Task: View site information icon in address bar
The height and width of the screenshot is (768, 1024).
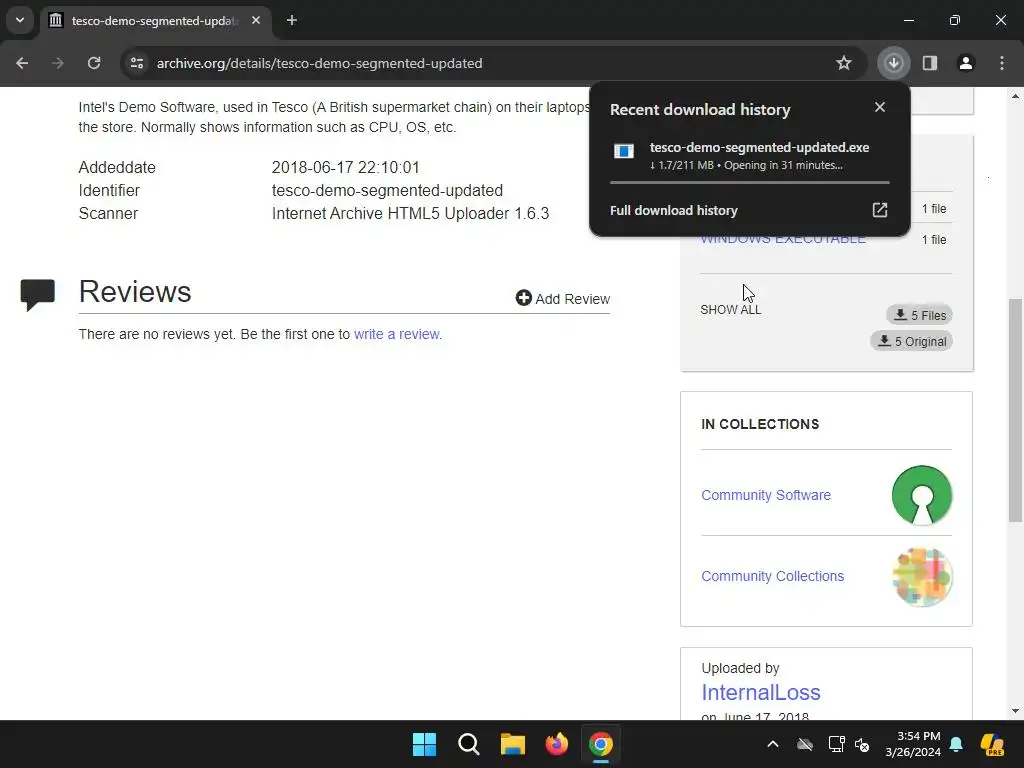Action: 136,63
